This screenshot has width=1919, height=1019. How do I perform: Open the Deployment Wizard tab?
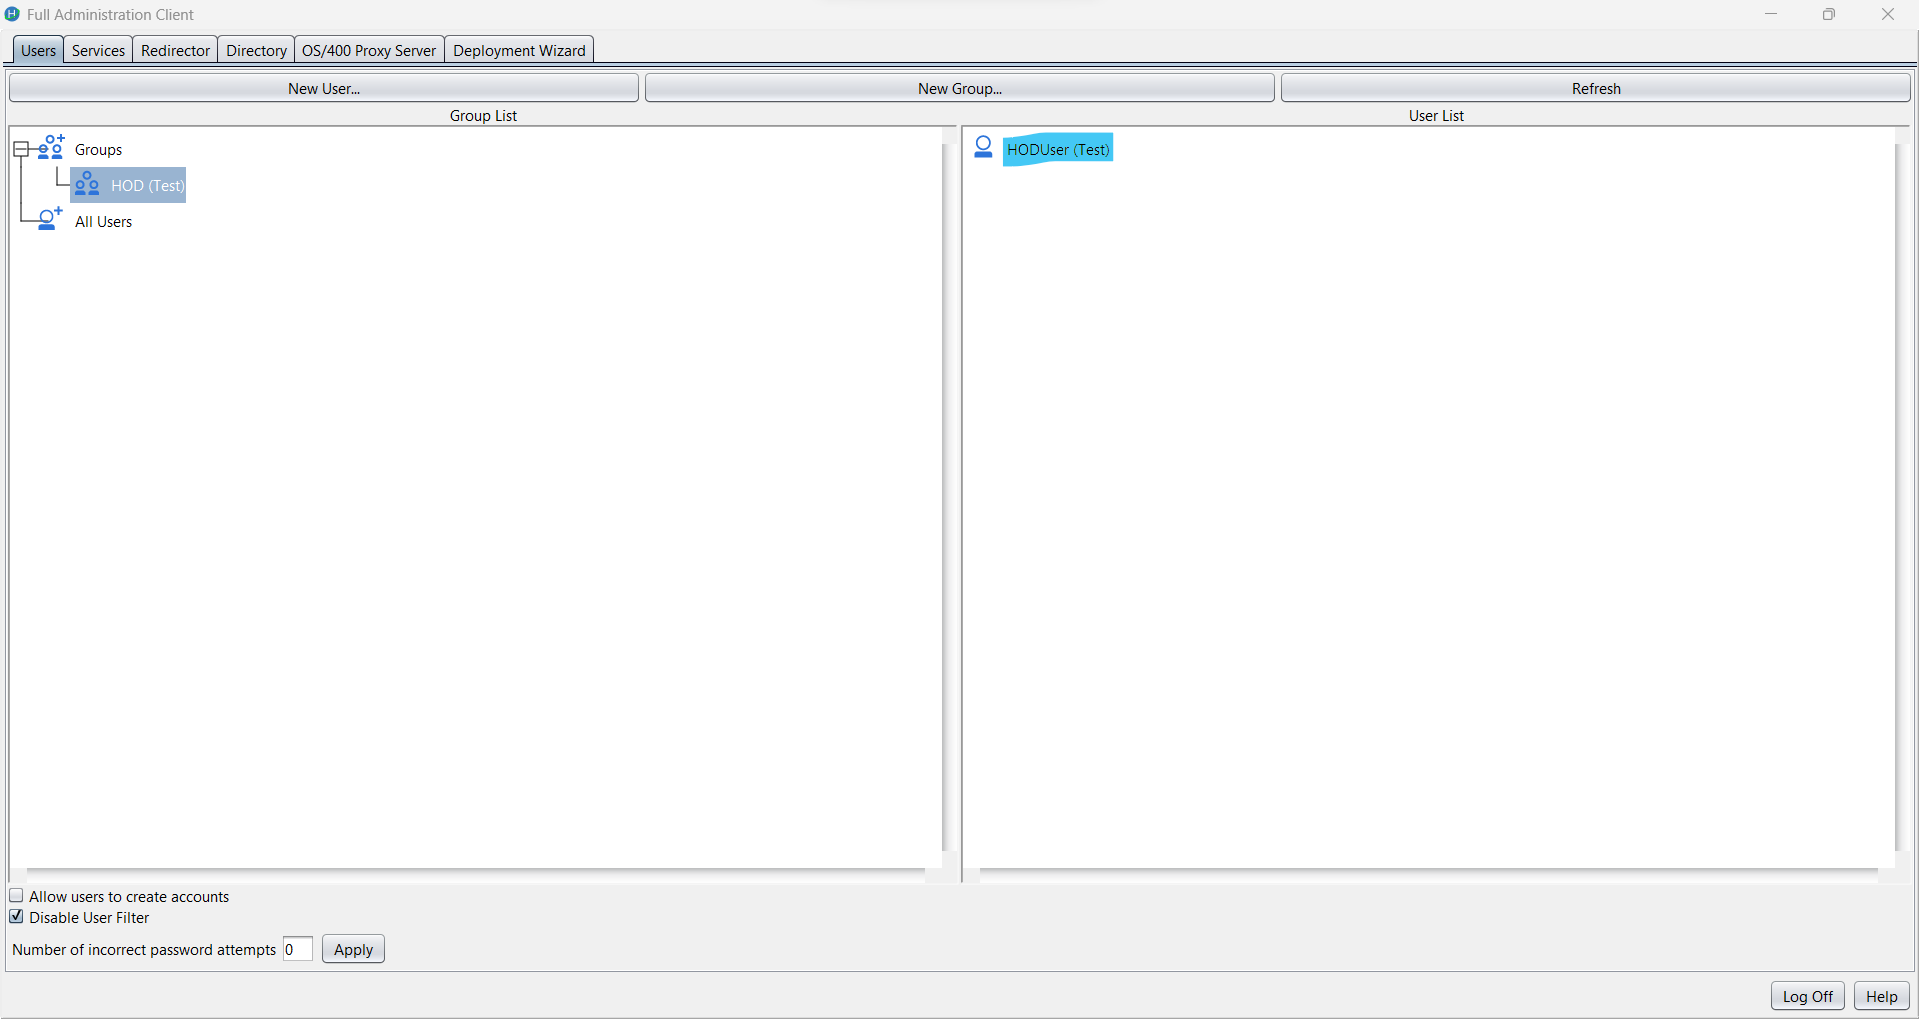click(x=519, y=49)
